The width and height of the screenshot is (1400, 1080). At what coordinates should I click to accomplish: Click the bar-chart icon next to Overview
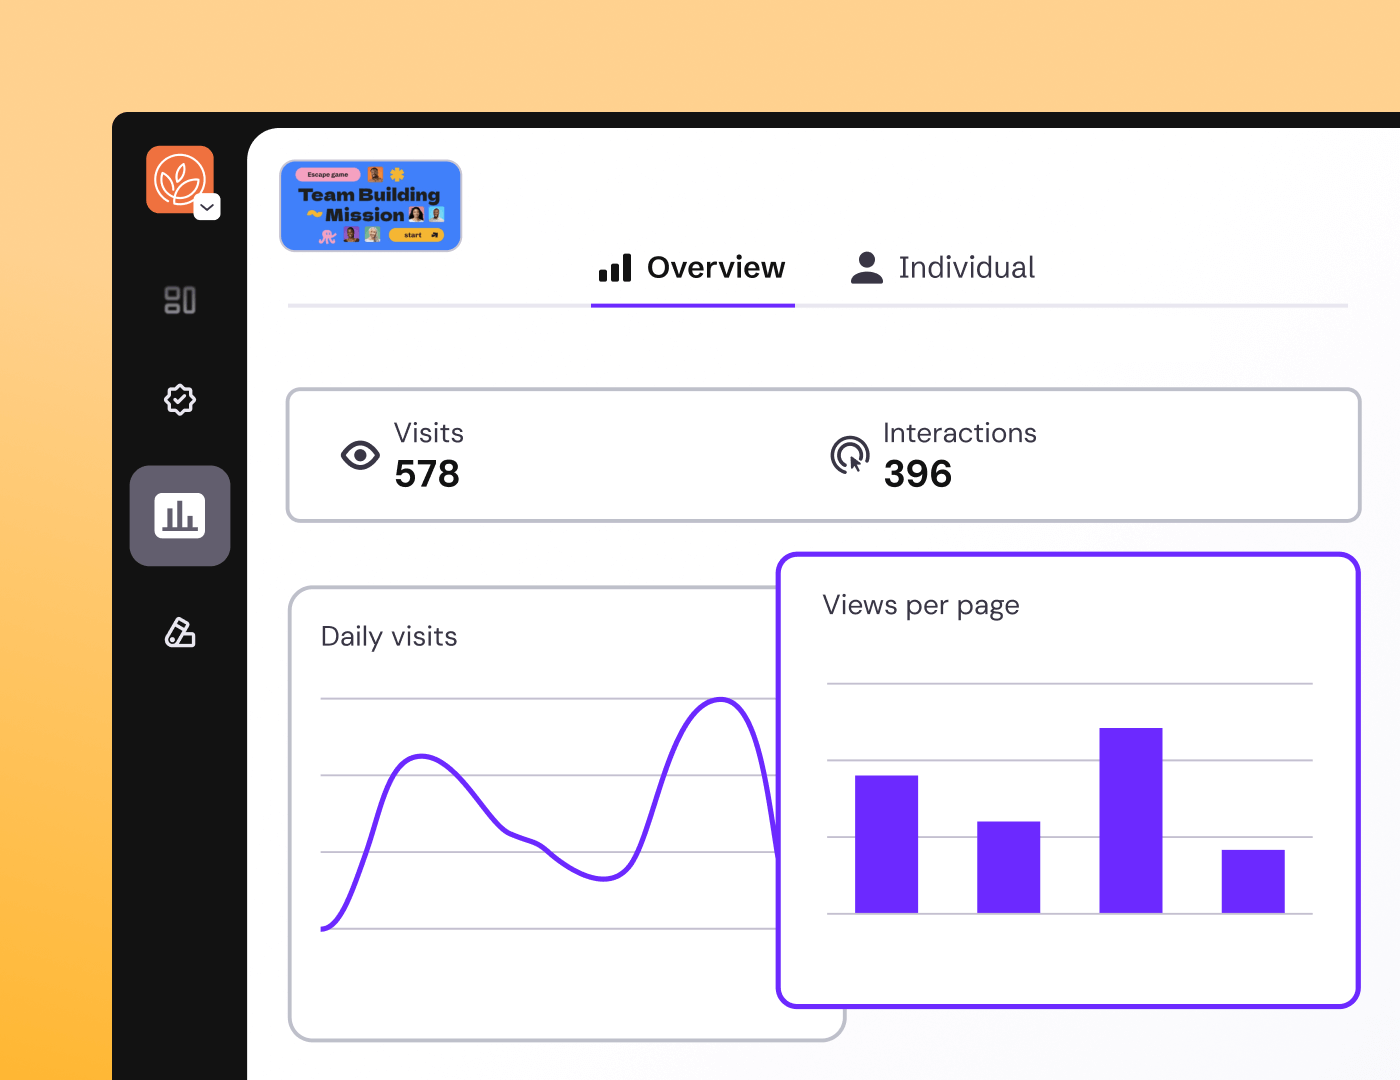[x=614, y=267]
